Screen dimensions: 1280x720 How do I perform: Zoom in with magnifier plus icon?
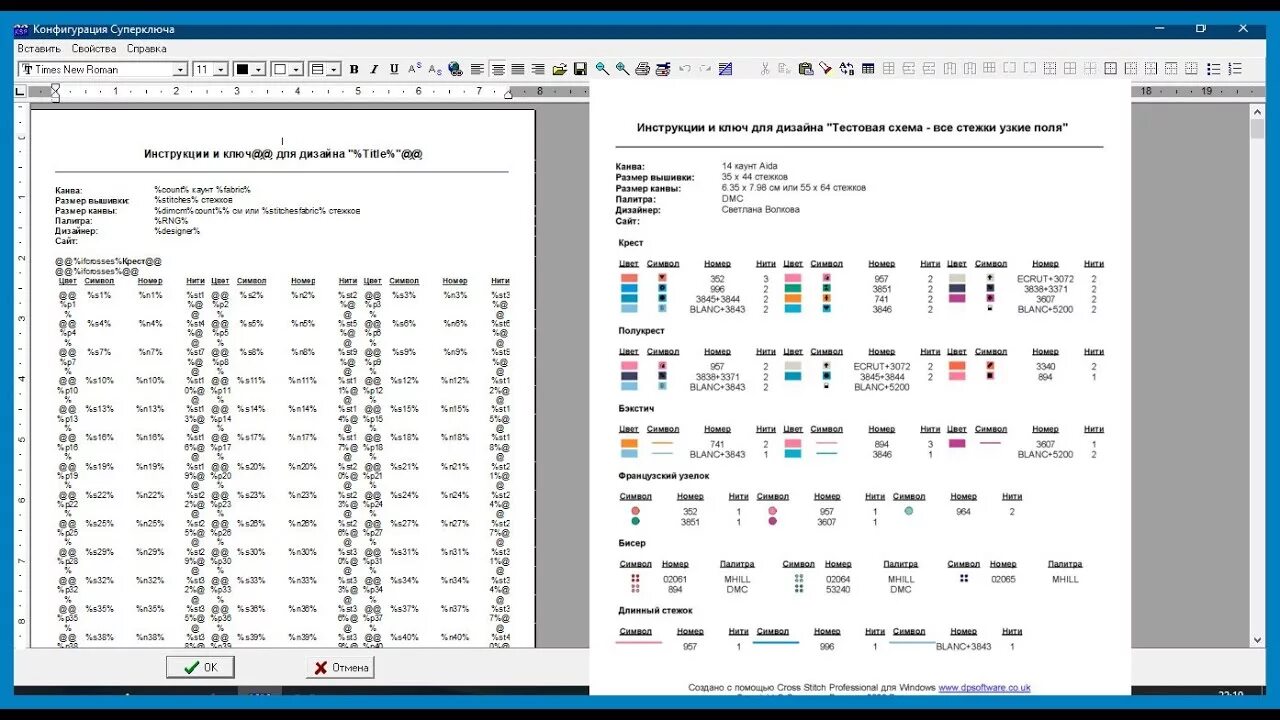[623, 69]
